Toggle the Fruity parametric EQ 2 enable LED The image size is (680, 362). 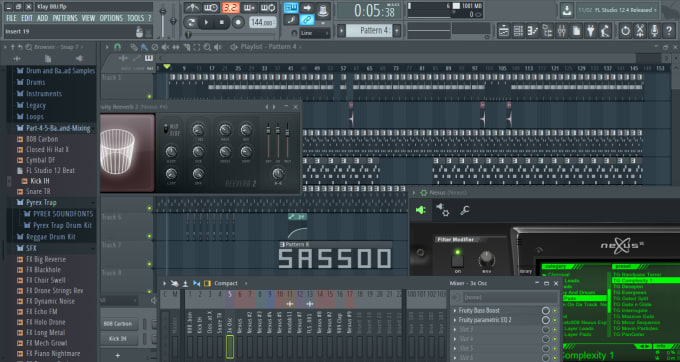point(555,320)
